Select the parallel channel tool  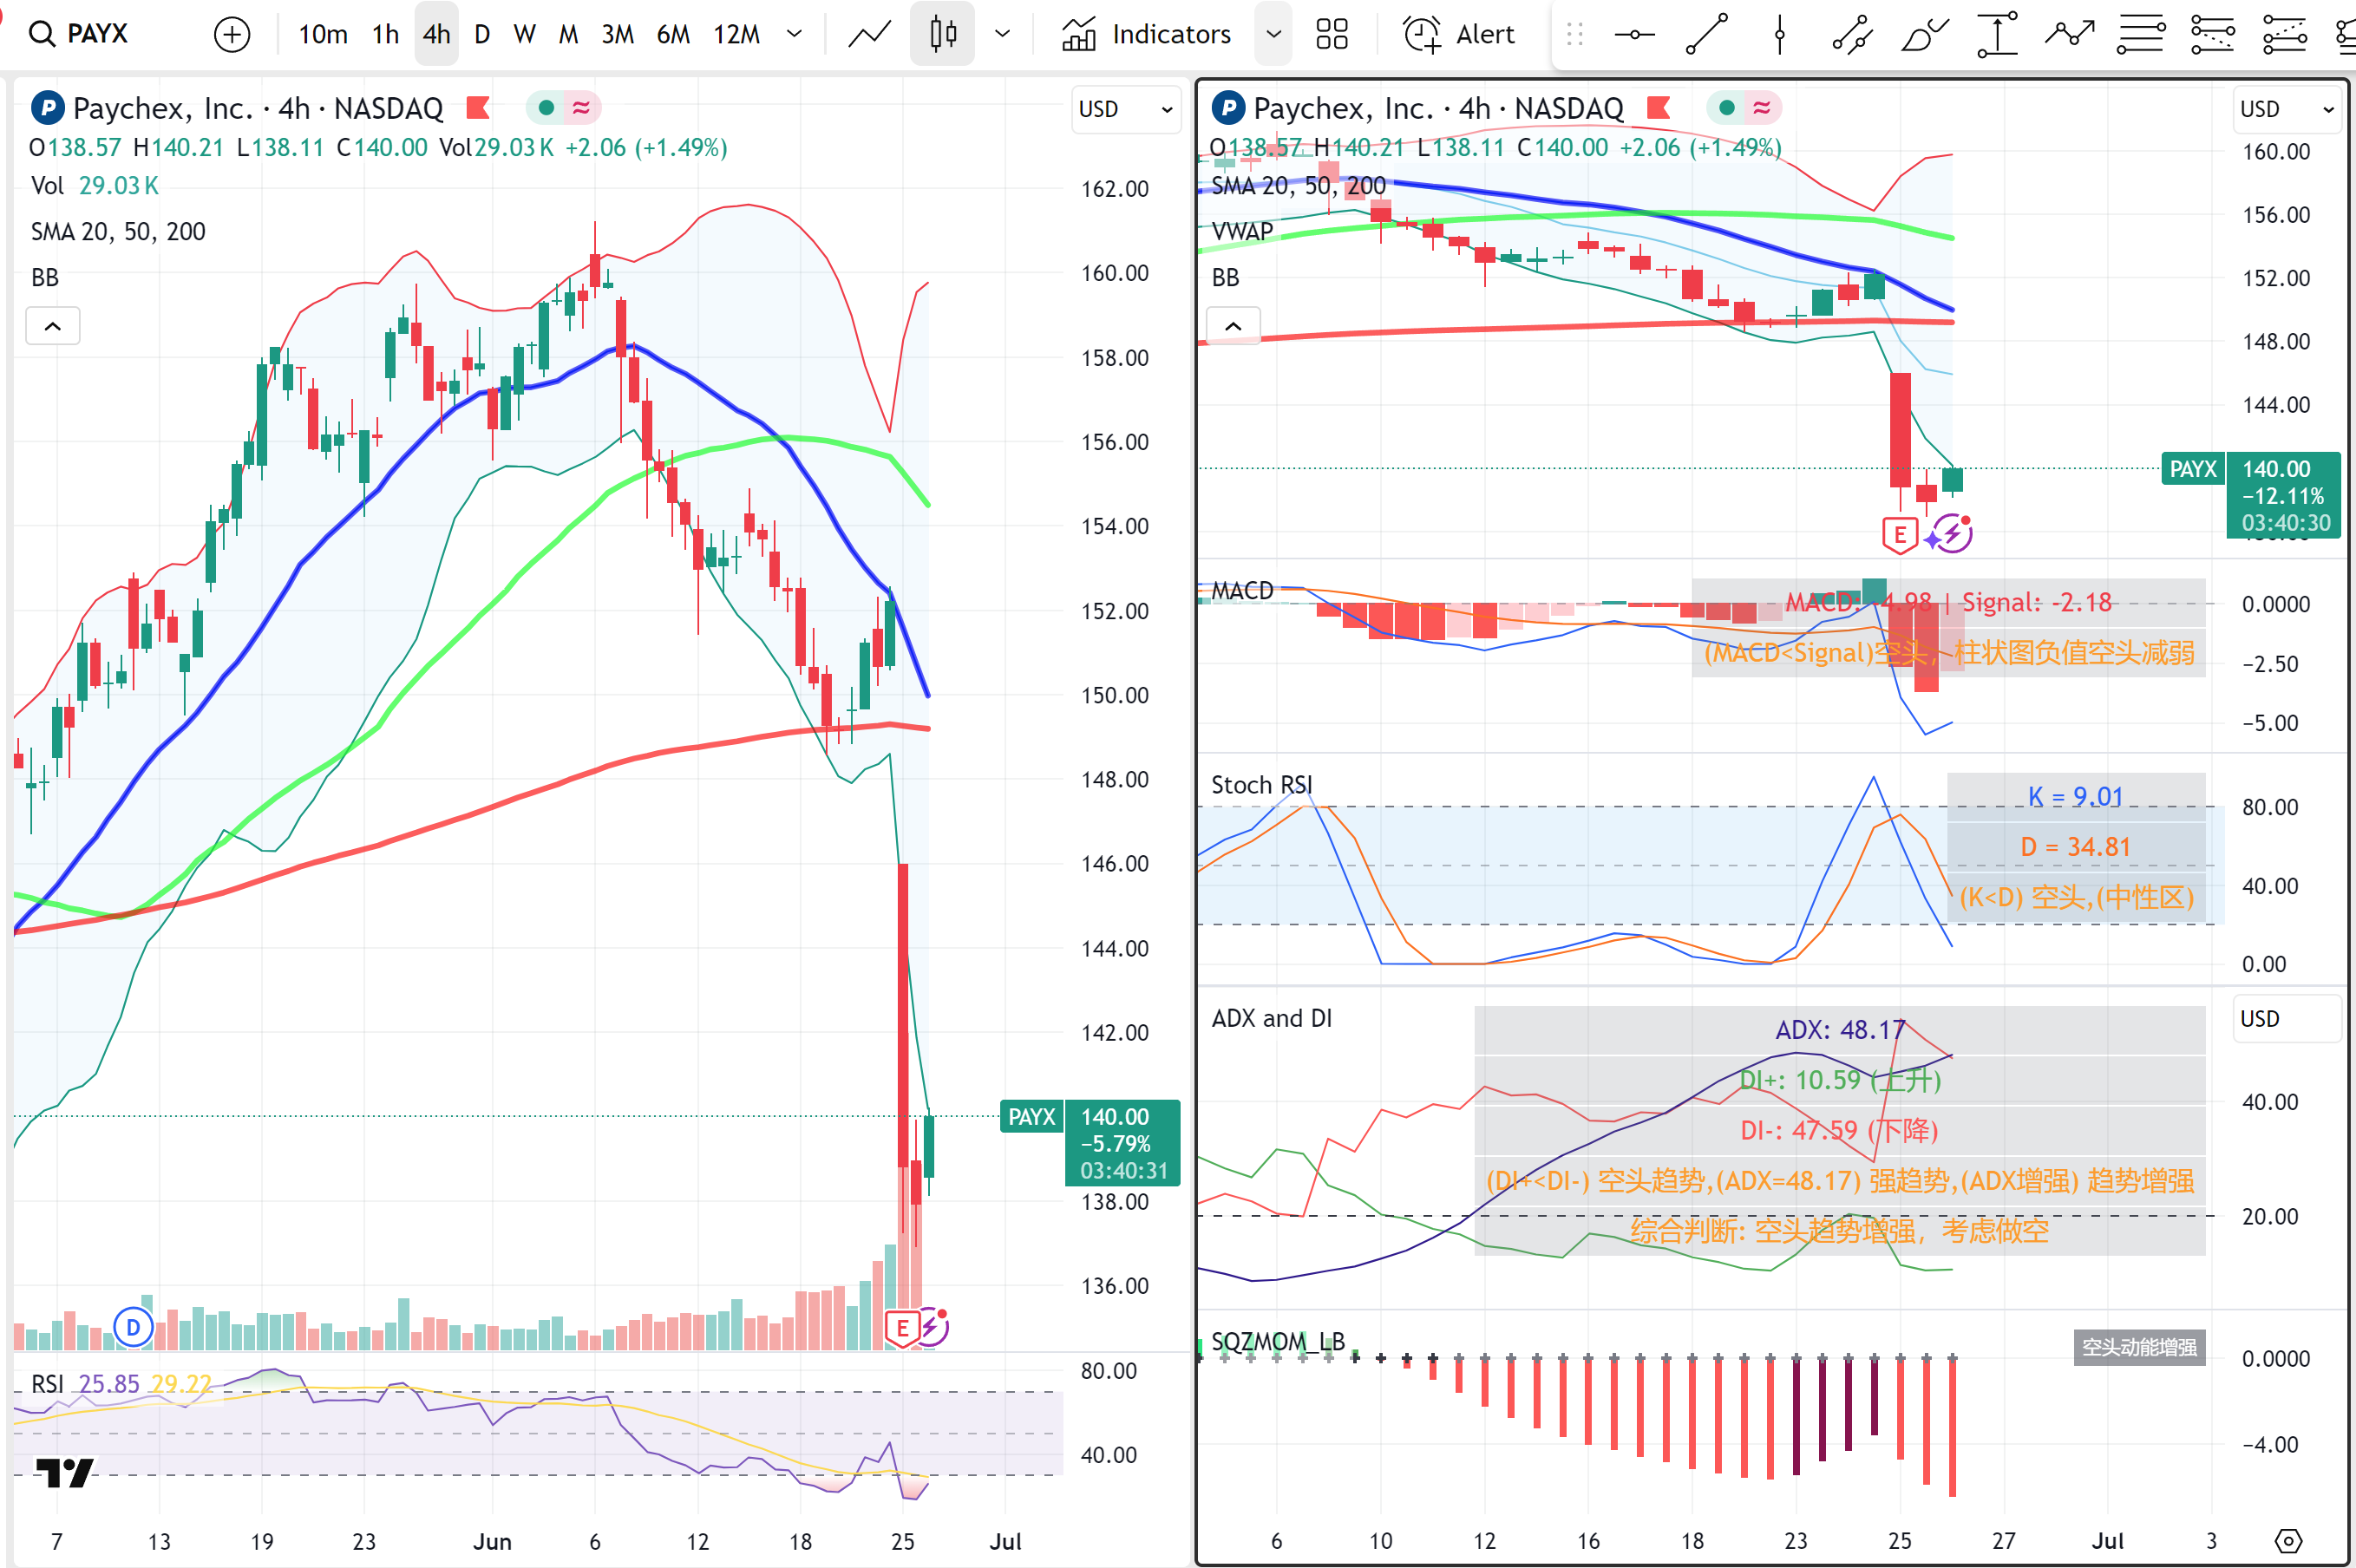click(x=1851, y=35)
